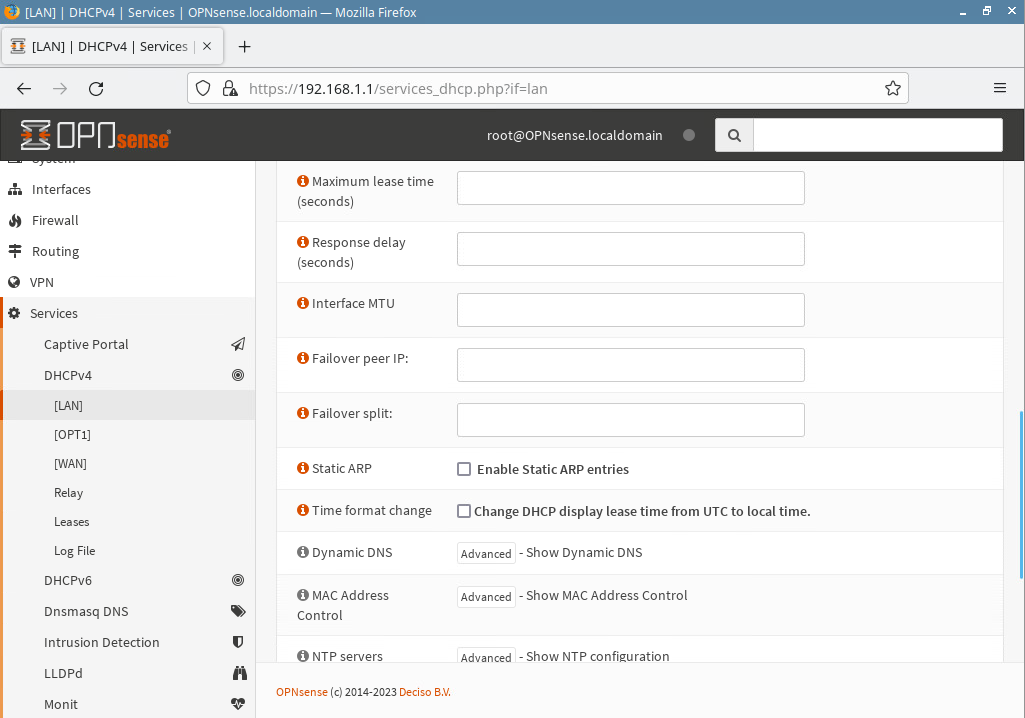This screenshot has width=1025, height=718.
Task: Open the Interfaces sidebar menu
Action: [x=61, y=189]
